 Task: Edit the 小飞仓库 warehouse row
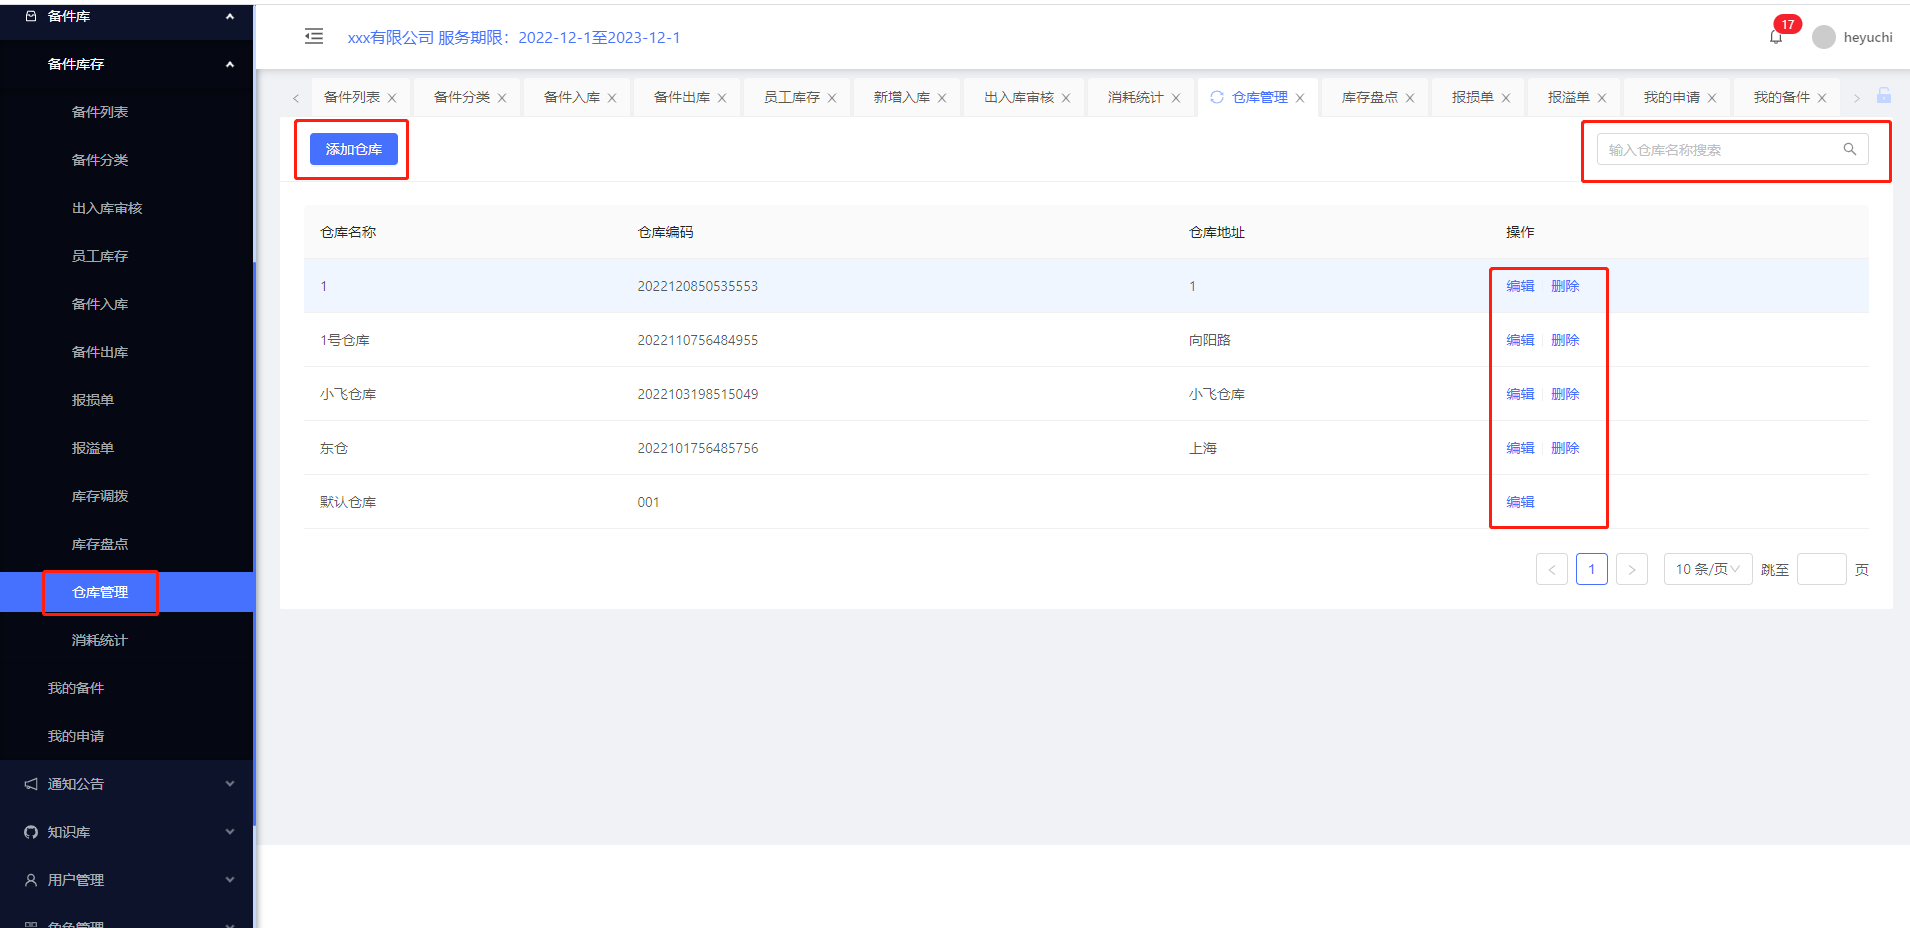point(1520,394)
